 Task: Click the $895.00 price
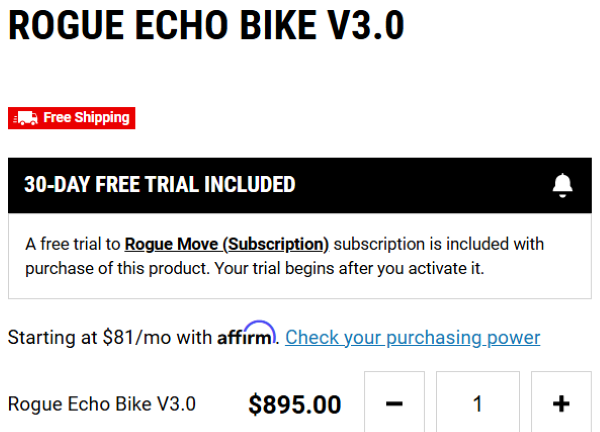point(295,405)
